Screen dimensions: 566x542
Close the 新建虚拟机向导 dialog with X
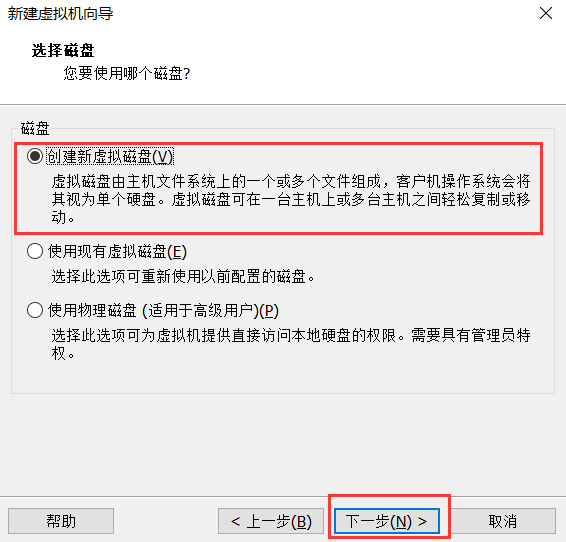coord(546,13)
